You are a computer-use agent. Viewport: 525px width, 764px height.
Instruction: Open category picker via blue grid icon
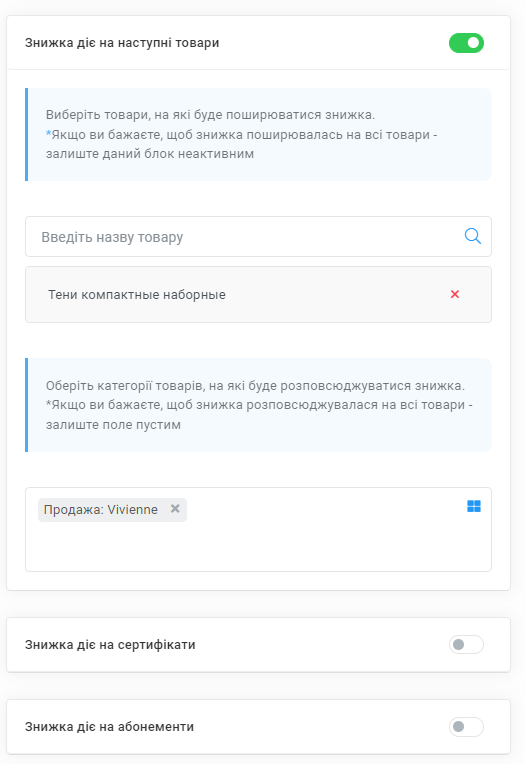pyautogui.click(x=474, y=506)
